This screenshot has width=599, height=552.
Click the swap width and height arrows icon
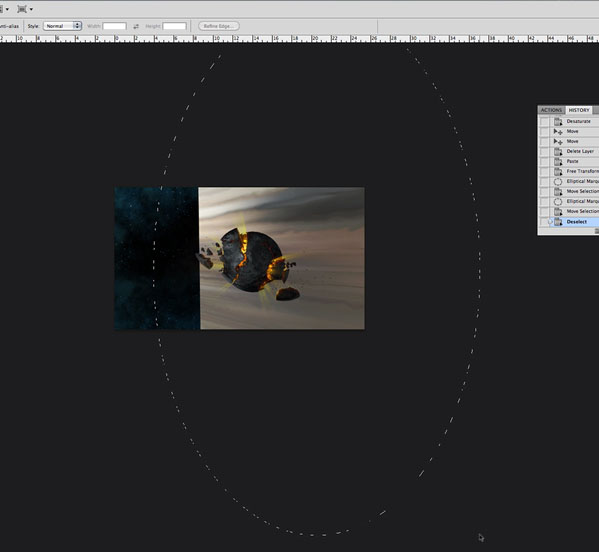click(x=136, y=26)
